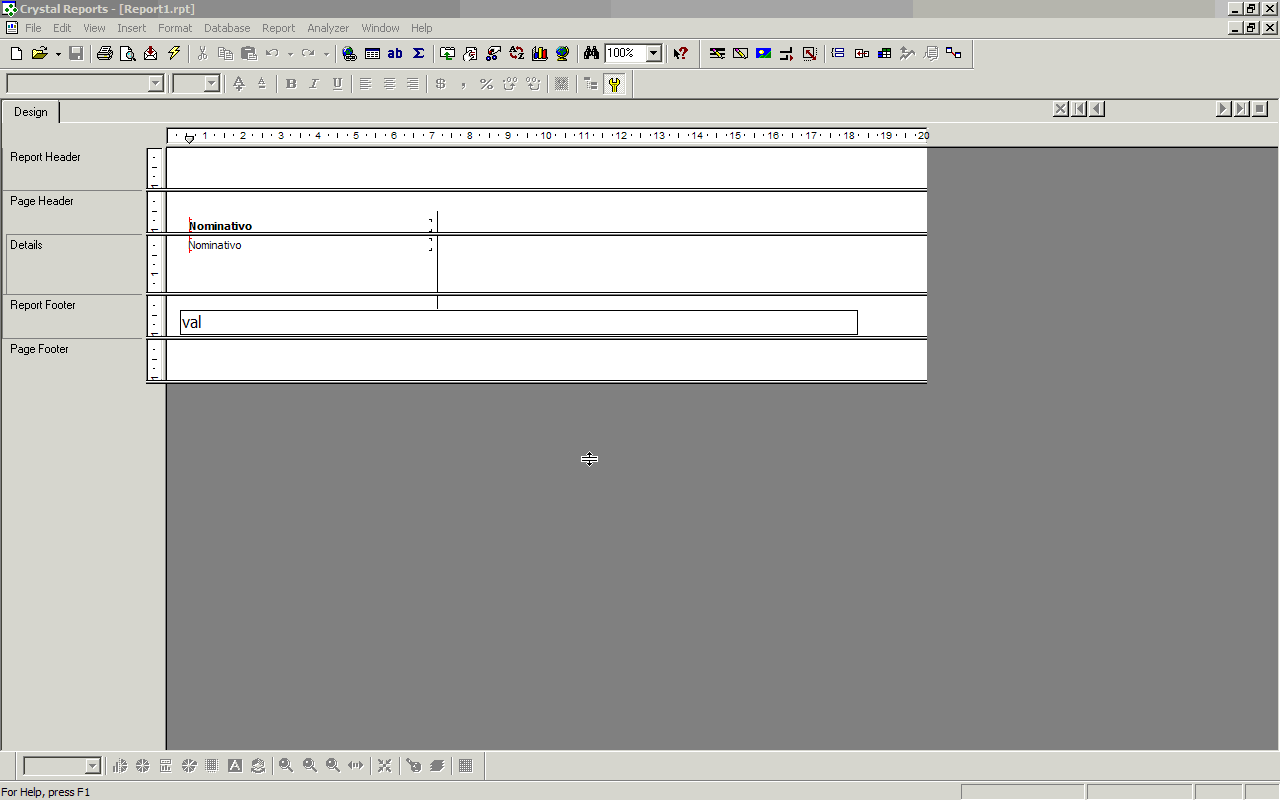Select the Details section label
Viewport: 1280px width, 800px height.
coord(26,245)
